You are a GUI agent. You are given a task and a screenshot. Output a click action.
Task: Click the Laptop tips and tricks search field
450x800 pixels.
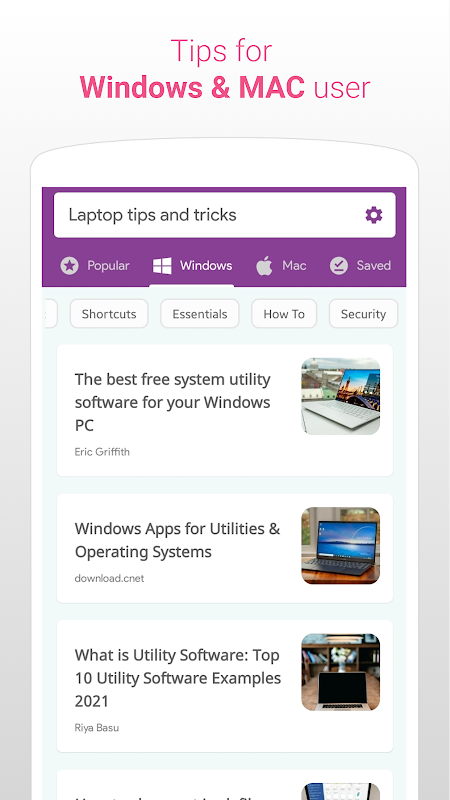pyautogui.click(x=224, y=215)
